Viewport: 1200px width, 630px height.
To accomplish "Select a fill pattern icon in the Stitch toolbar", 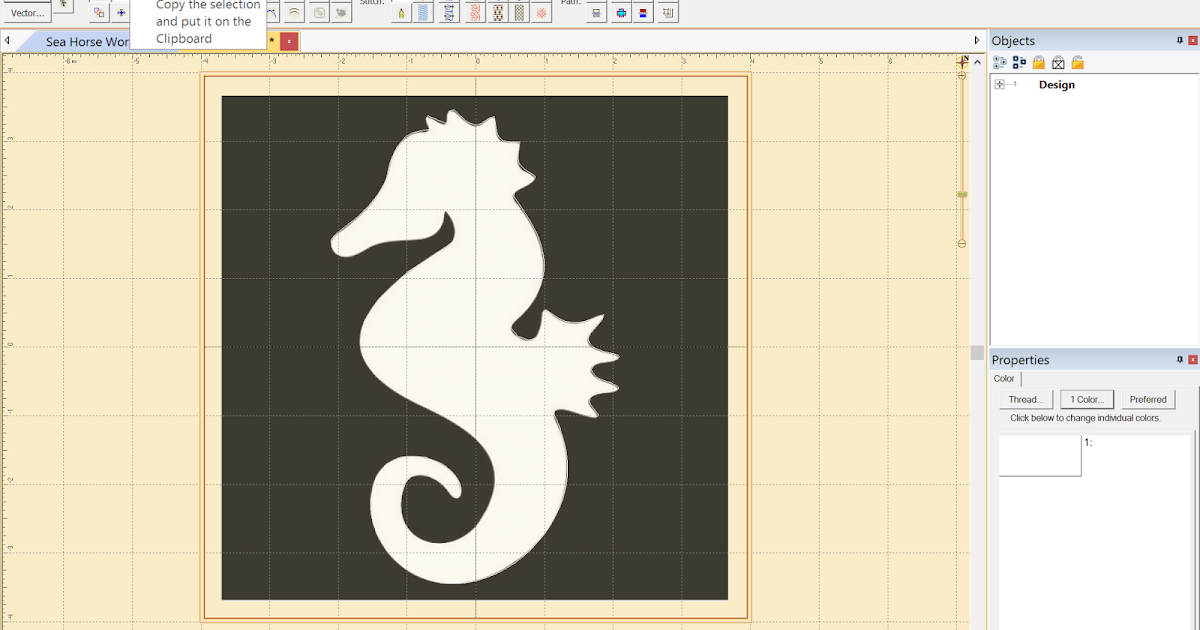I will (497, 12).
